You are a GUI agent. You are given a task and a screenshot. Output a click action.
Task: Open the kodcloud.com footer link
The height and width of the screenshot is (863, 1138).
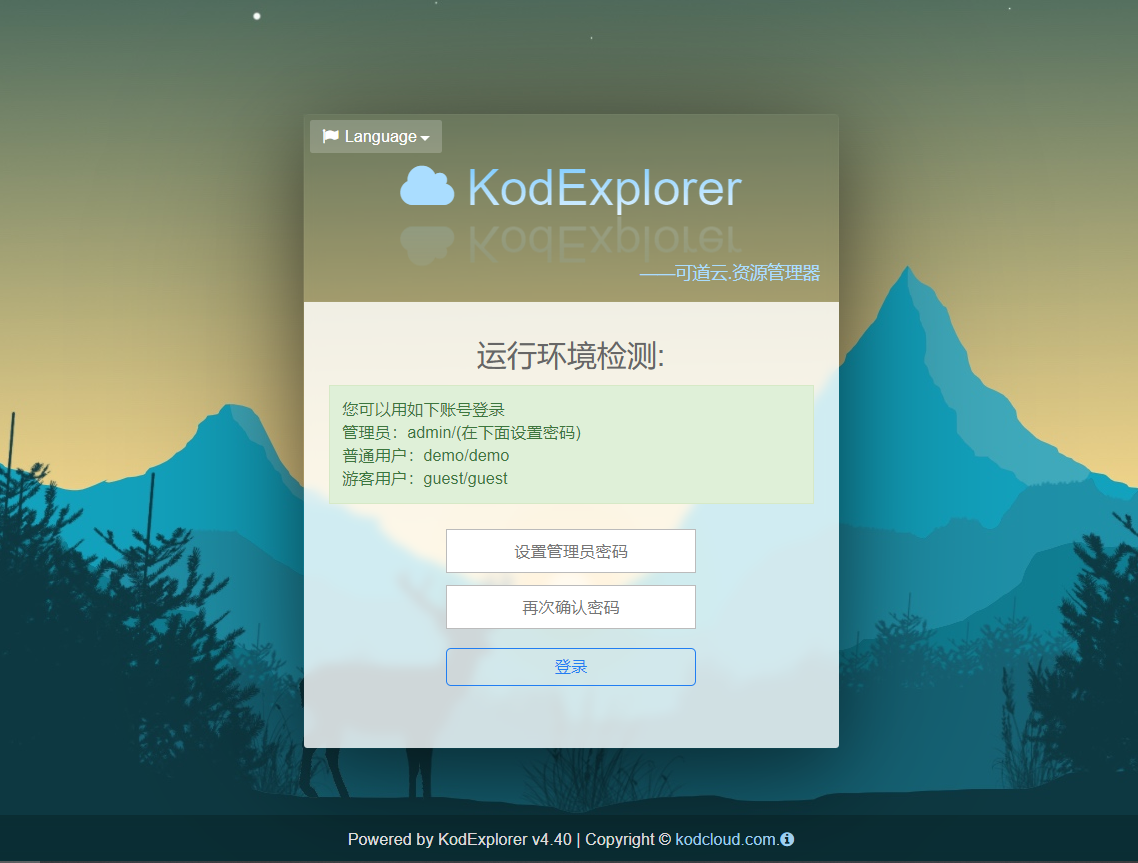pyautogui.click(x=727, y=839)
